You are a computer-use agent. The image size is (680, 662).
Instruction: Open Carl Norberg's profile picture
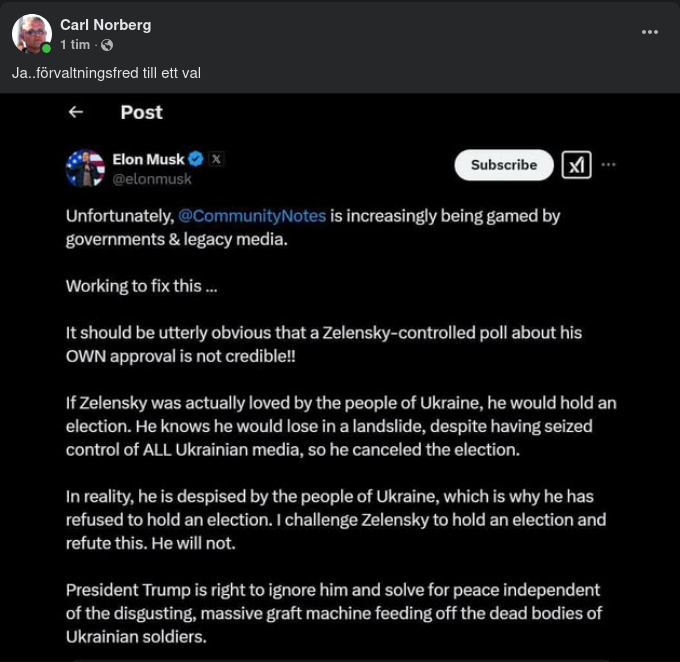pyautogui.click(x=31, y=33)
